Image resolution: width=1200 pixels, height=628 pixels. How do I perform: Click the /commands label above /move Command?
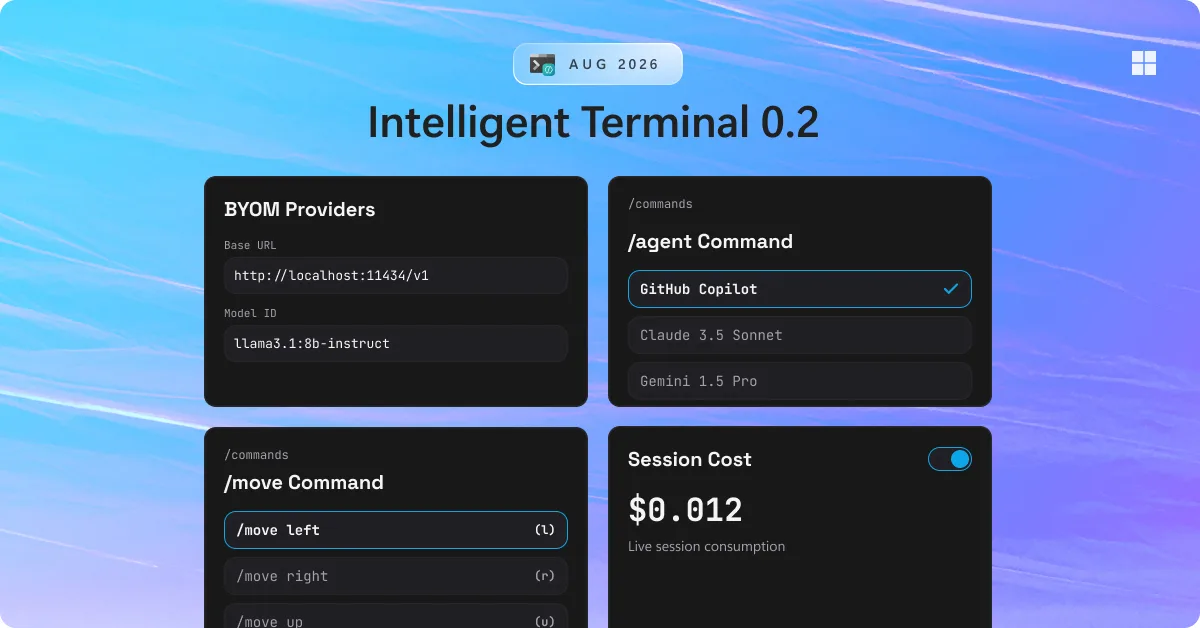coord(256,455)
